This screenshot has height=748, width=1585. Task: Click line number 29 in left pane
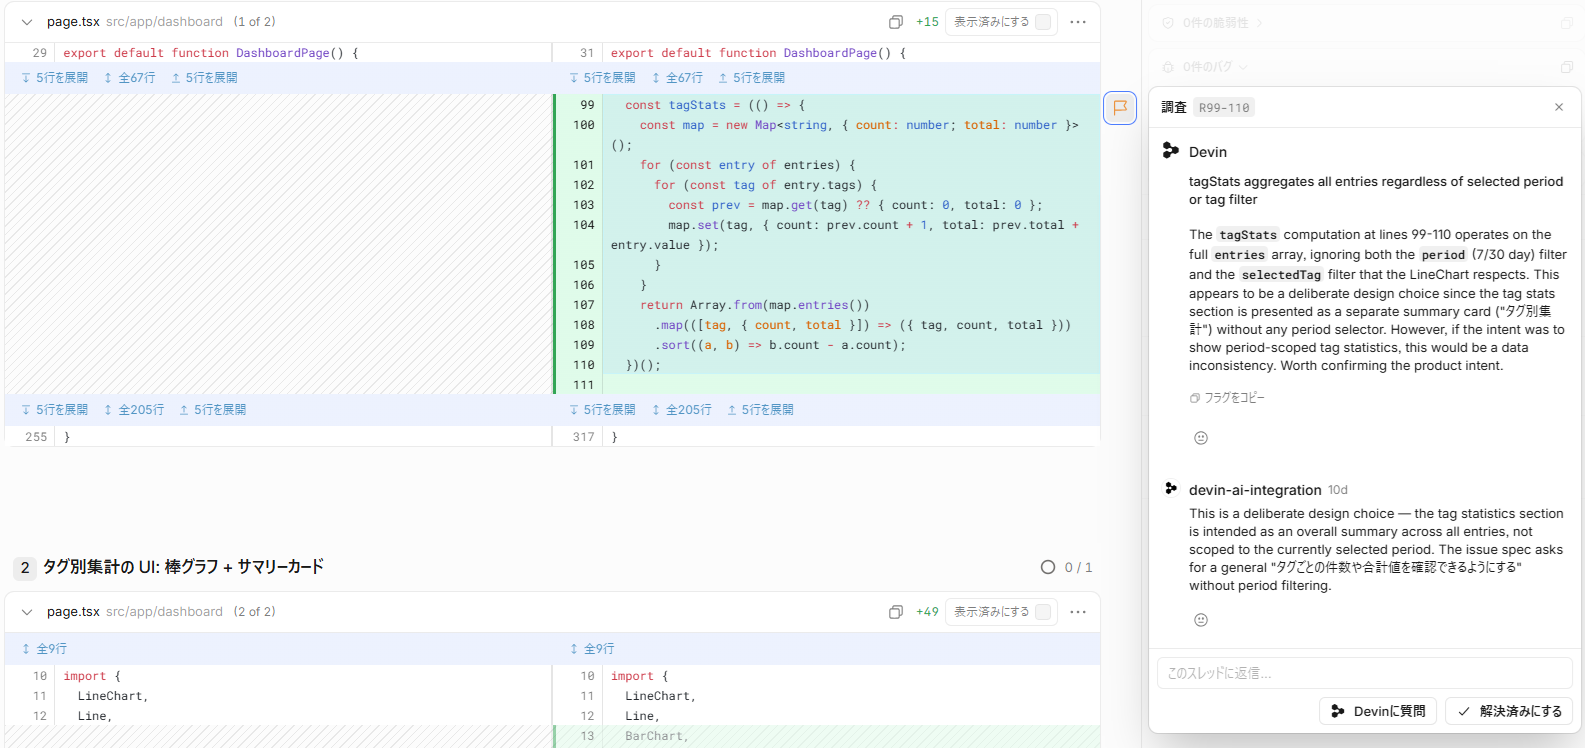pyautogui.click(x=40, y=53)
